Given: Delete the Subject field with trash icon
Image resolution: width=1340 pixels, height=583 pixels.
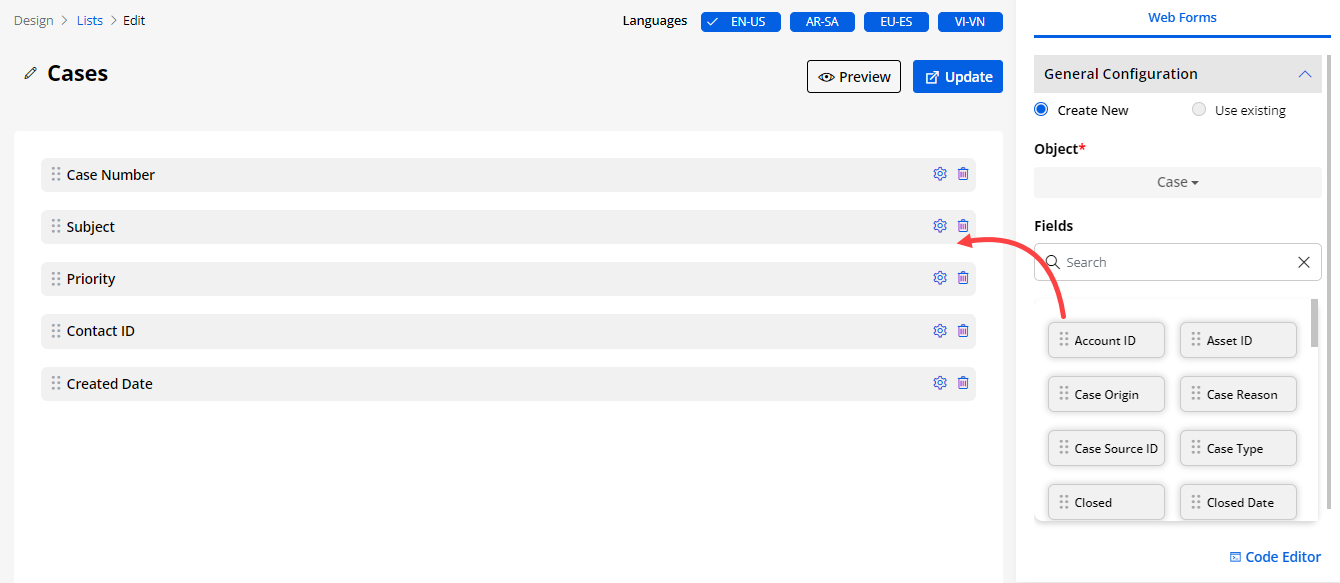Looking at the screenshot, I should point(963,226).
